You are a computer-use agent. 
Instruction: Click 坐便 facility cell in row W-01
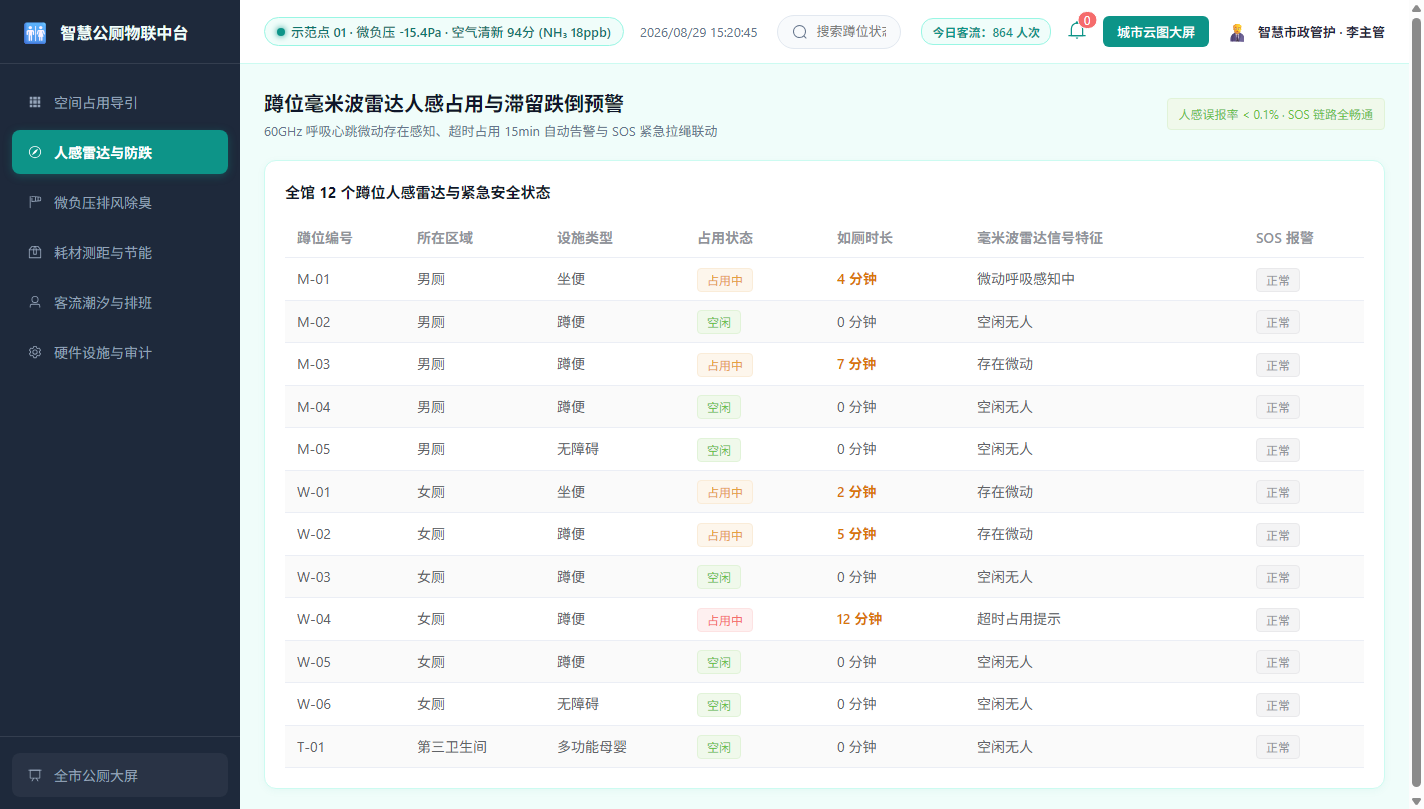570,492
